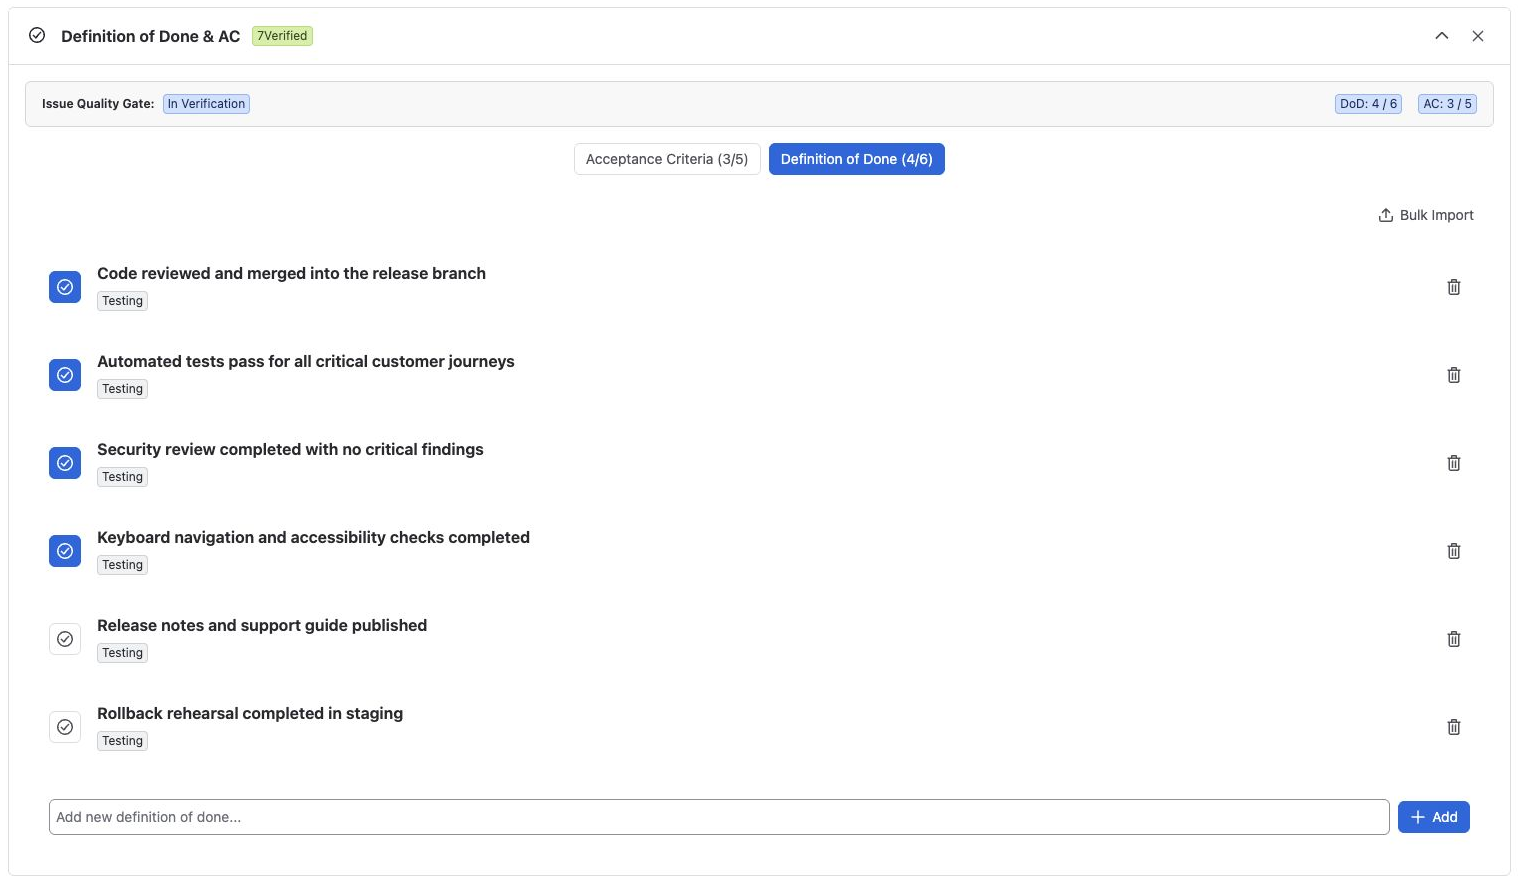Click Testing tag under 'Security review completed'

coord(122,477)
